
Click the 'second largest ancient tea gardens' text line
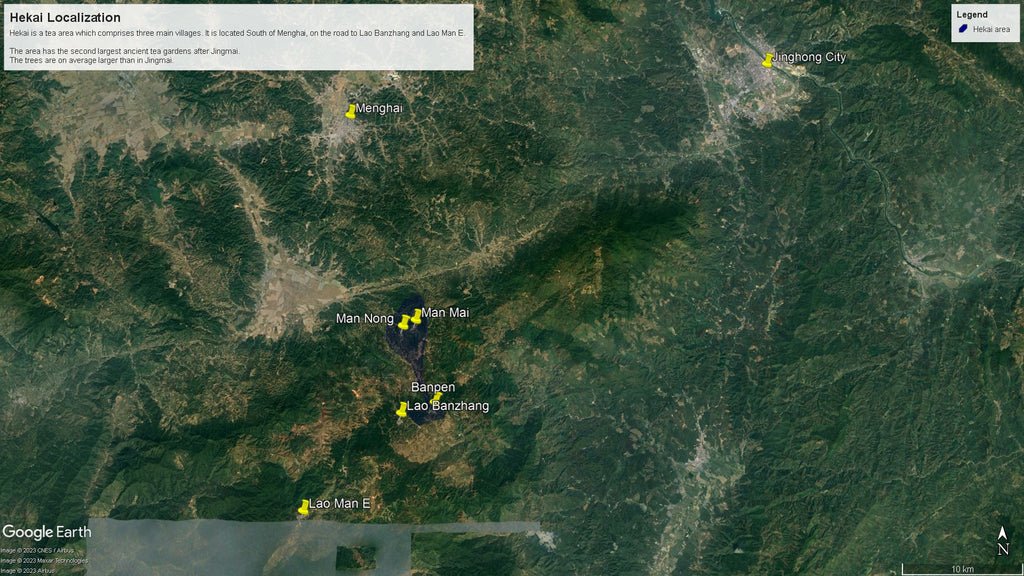125,51
